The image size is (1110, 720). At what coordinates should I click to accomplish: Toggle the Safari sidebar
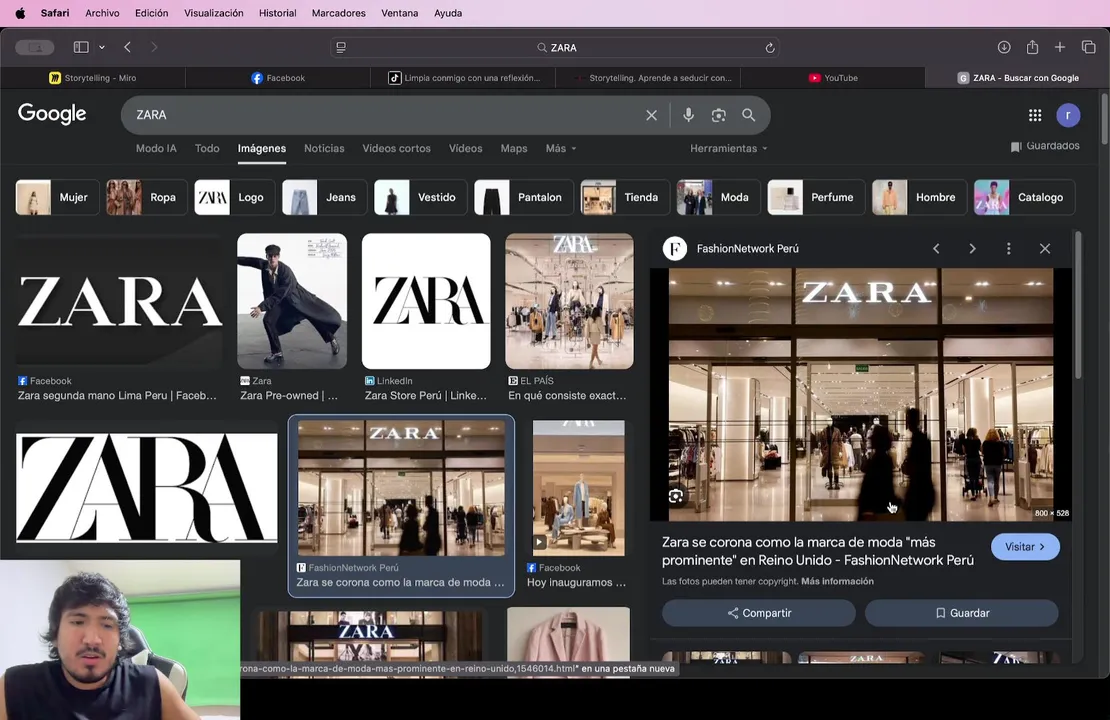81,47
